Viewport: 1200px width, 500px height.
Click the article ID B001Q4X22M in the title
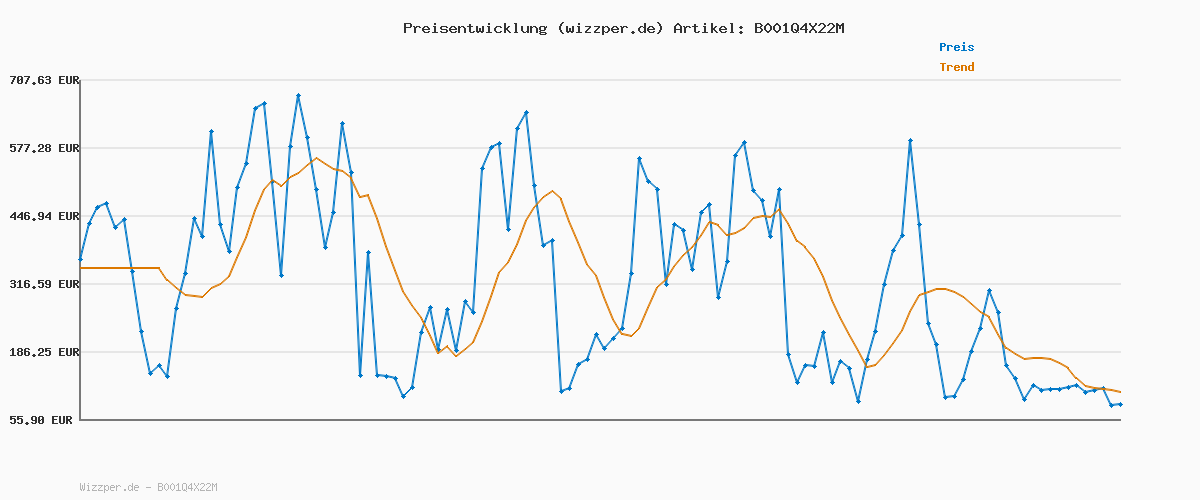(x=794, y=28)
